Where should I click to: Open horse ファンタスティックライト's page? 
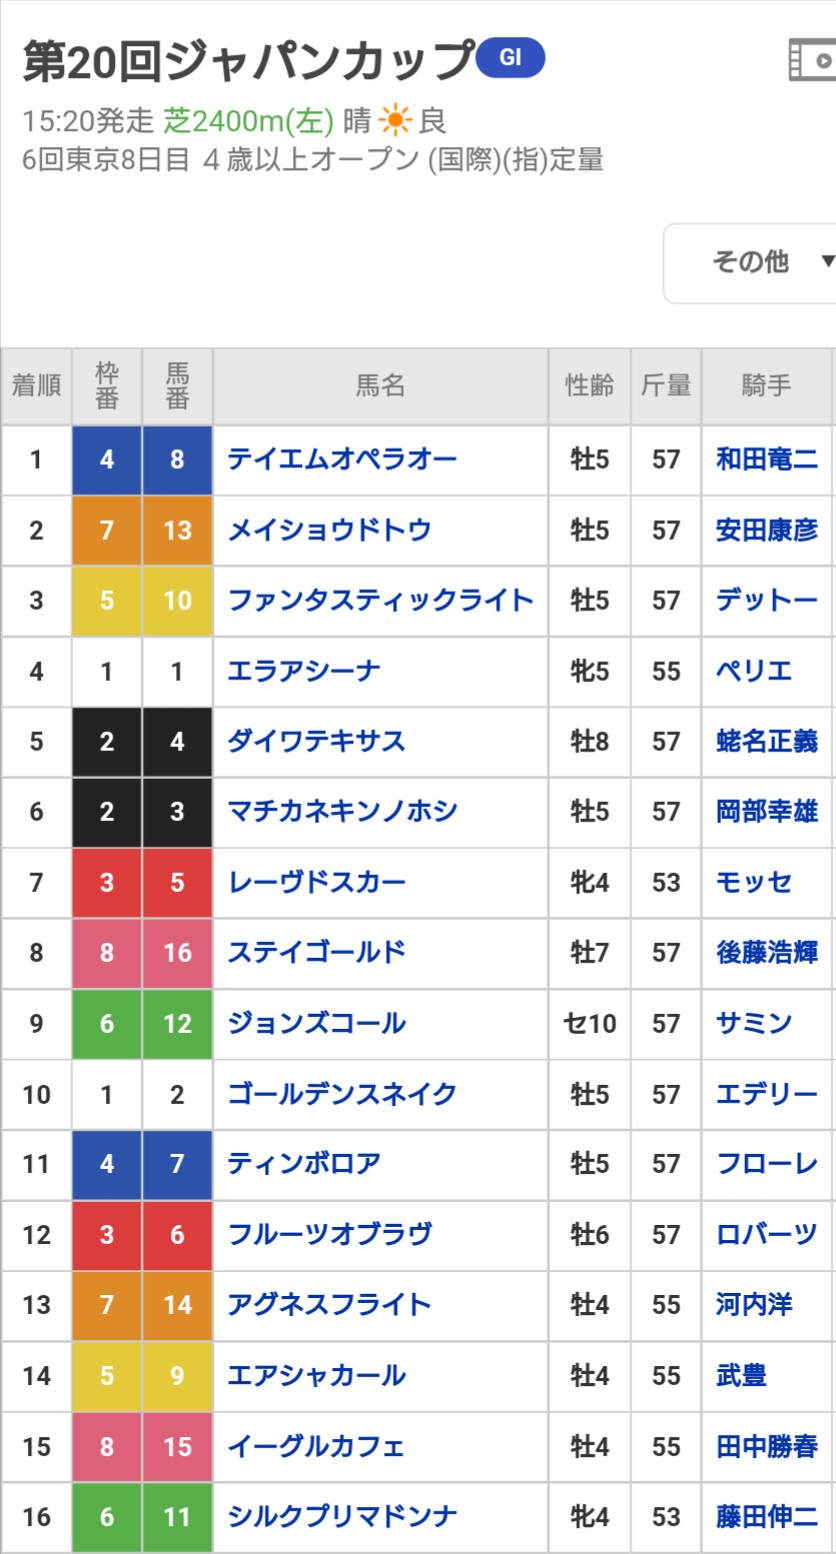380,600
